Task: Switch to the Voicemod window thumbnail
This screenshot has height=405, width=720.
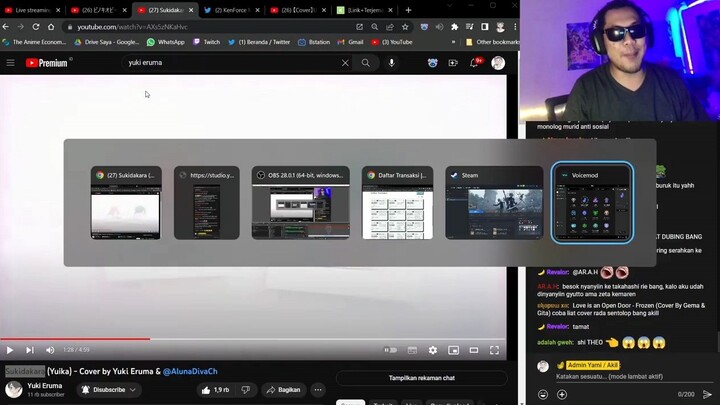Action: point(592,204)
